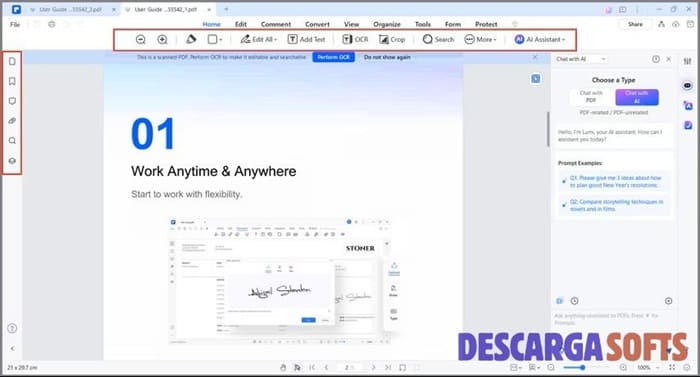Click Do not show again

pos(387,57)
